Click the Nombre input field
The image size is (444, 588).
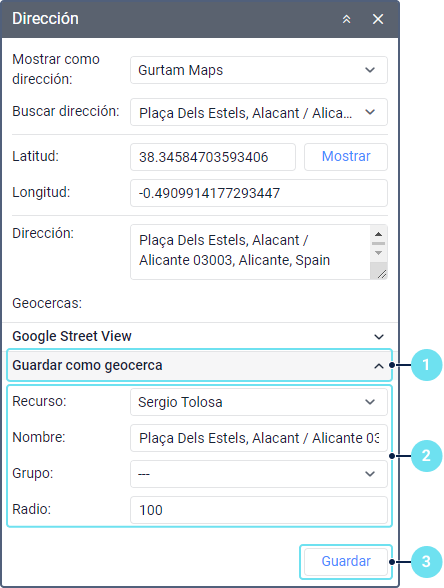(259, 438)
